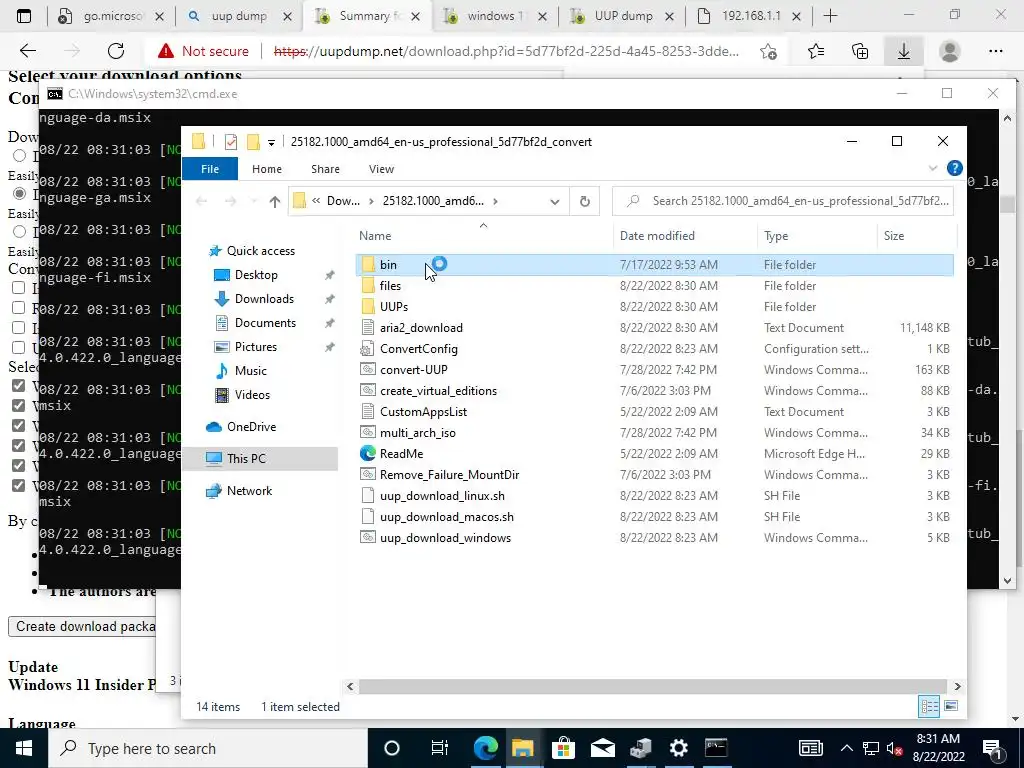Open Music in the navigation pane
Screen dimensions: 1024x768
point(251,371)
